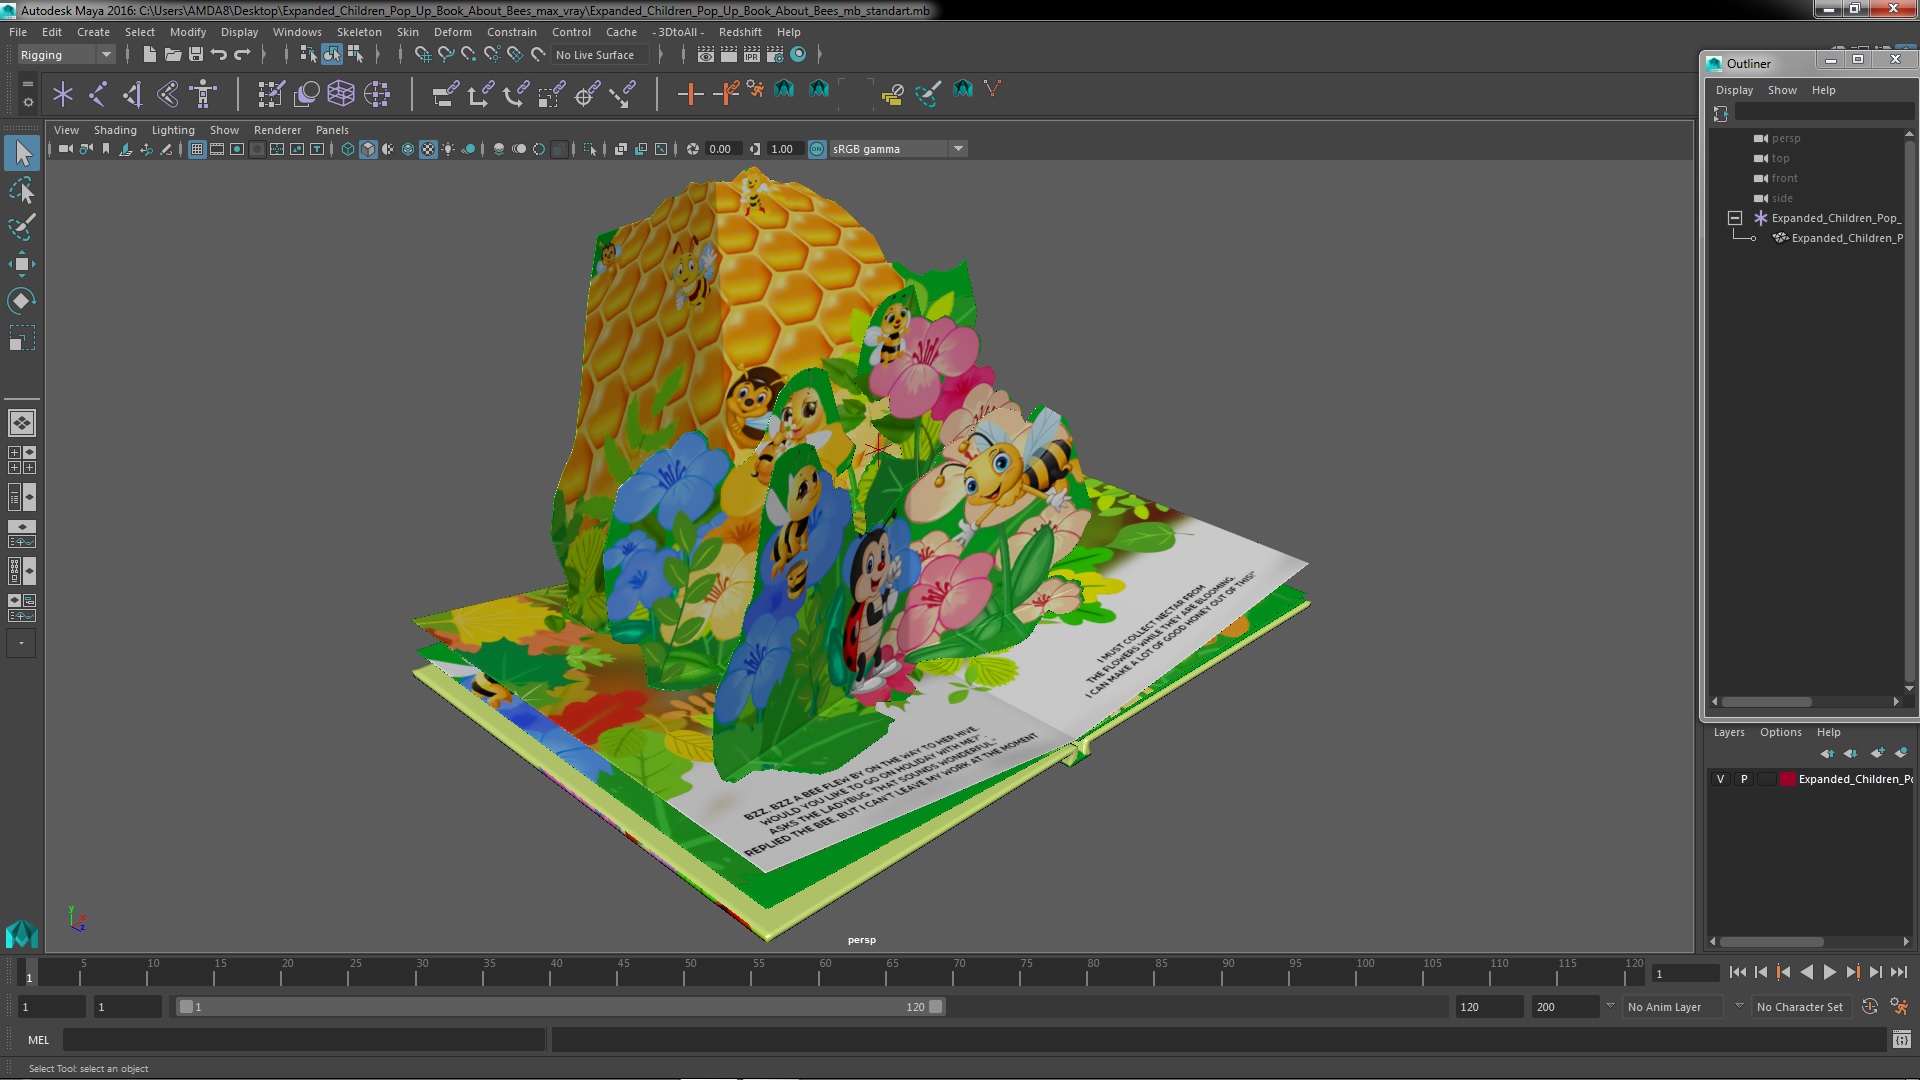
Task: Click the Maya logo icon at bottom left
Action: click(21, 934)
